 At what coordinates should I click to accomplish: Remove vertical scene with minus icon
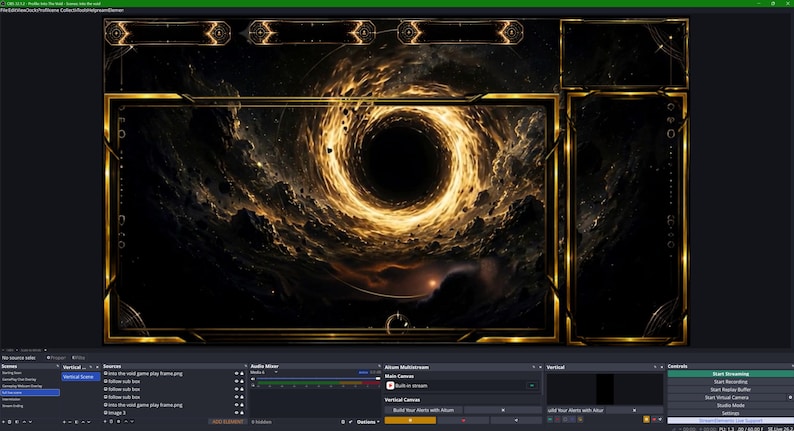(70, 422)
